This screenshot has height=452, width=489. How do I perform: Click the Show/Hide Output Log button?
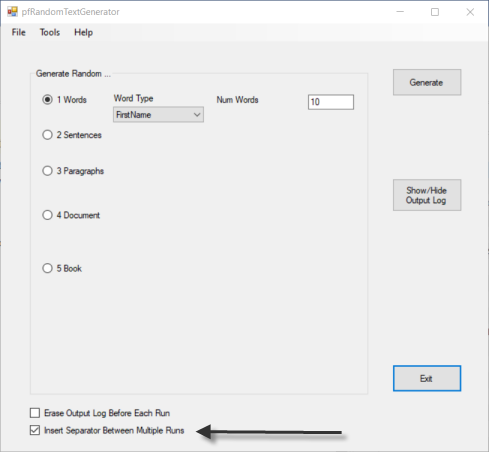(x=427, y=195)
